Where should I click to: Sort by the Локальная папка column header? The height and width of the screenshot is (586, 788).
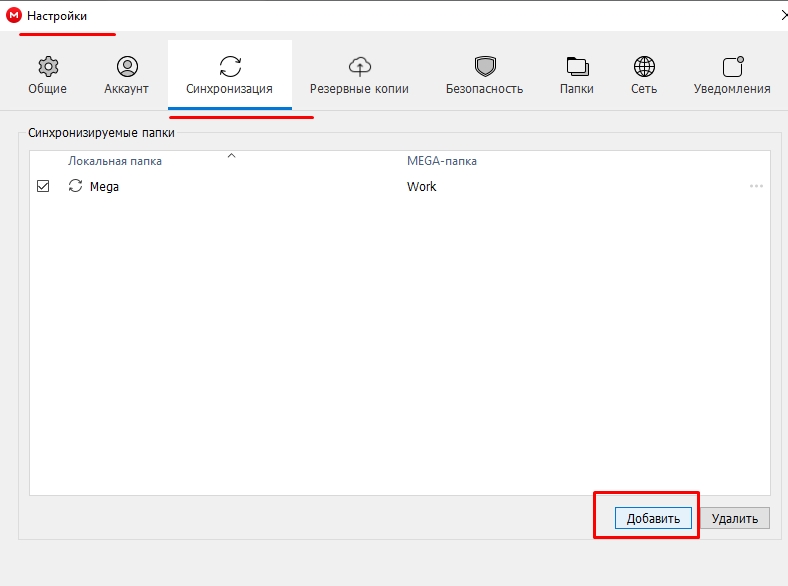pos(115,161)
